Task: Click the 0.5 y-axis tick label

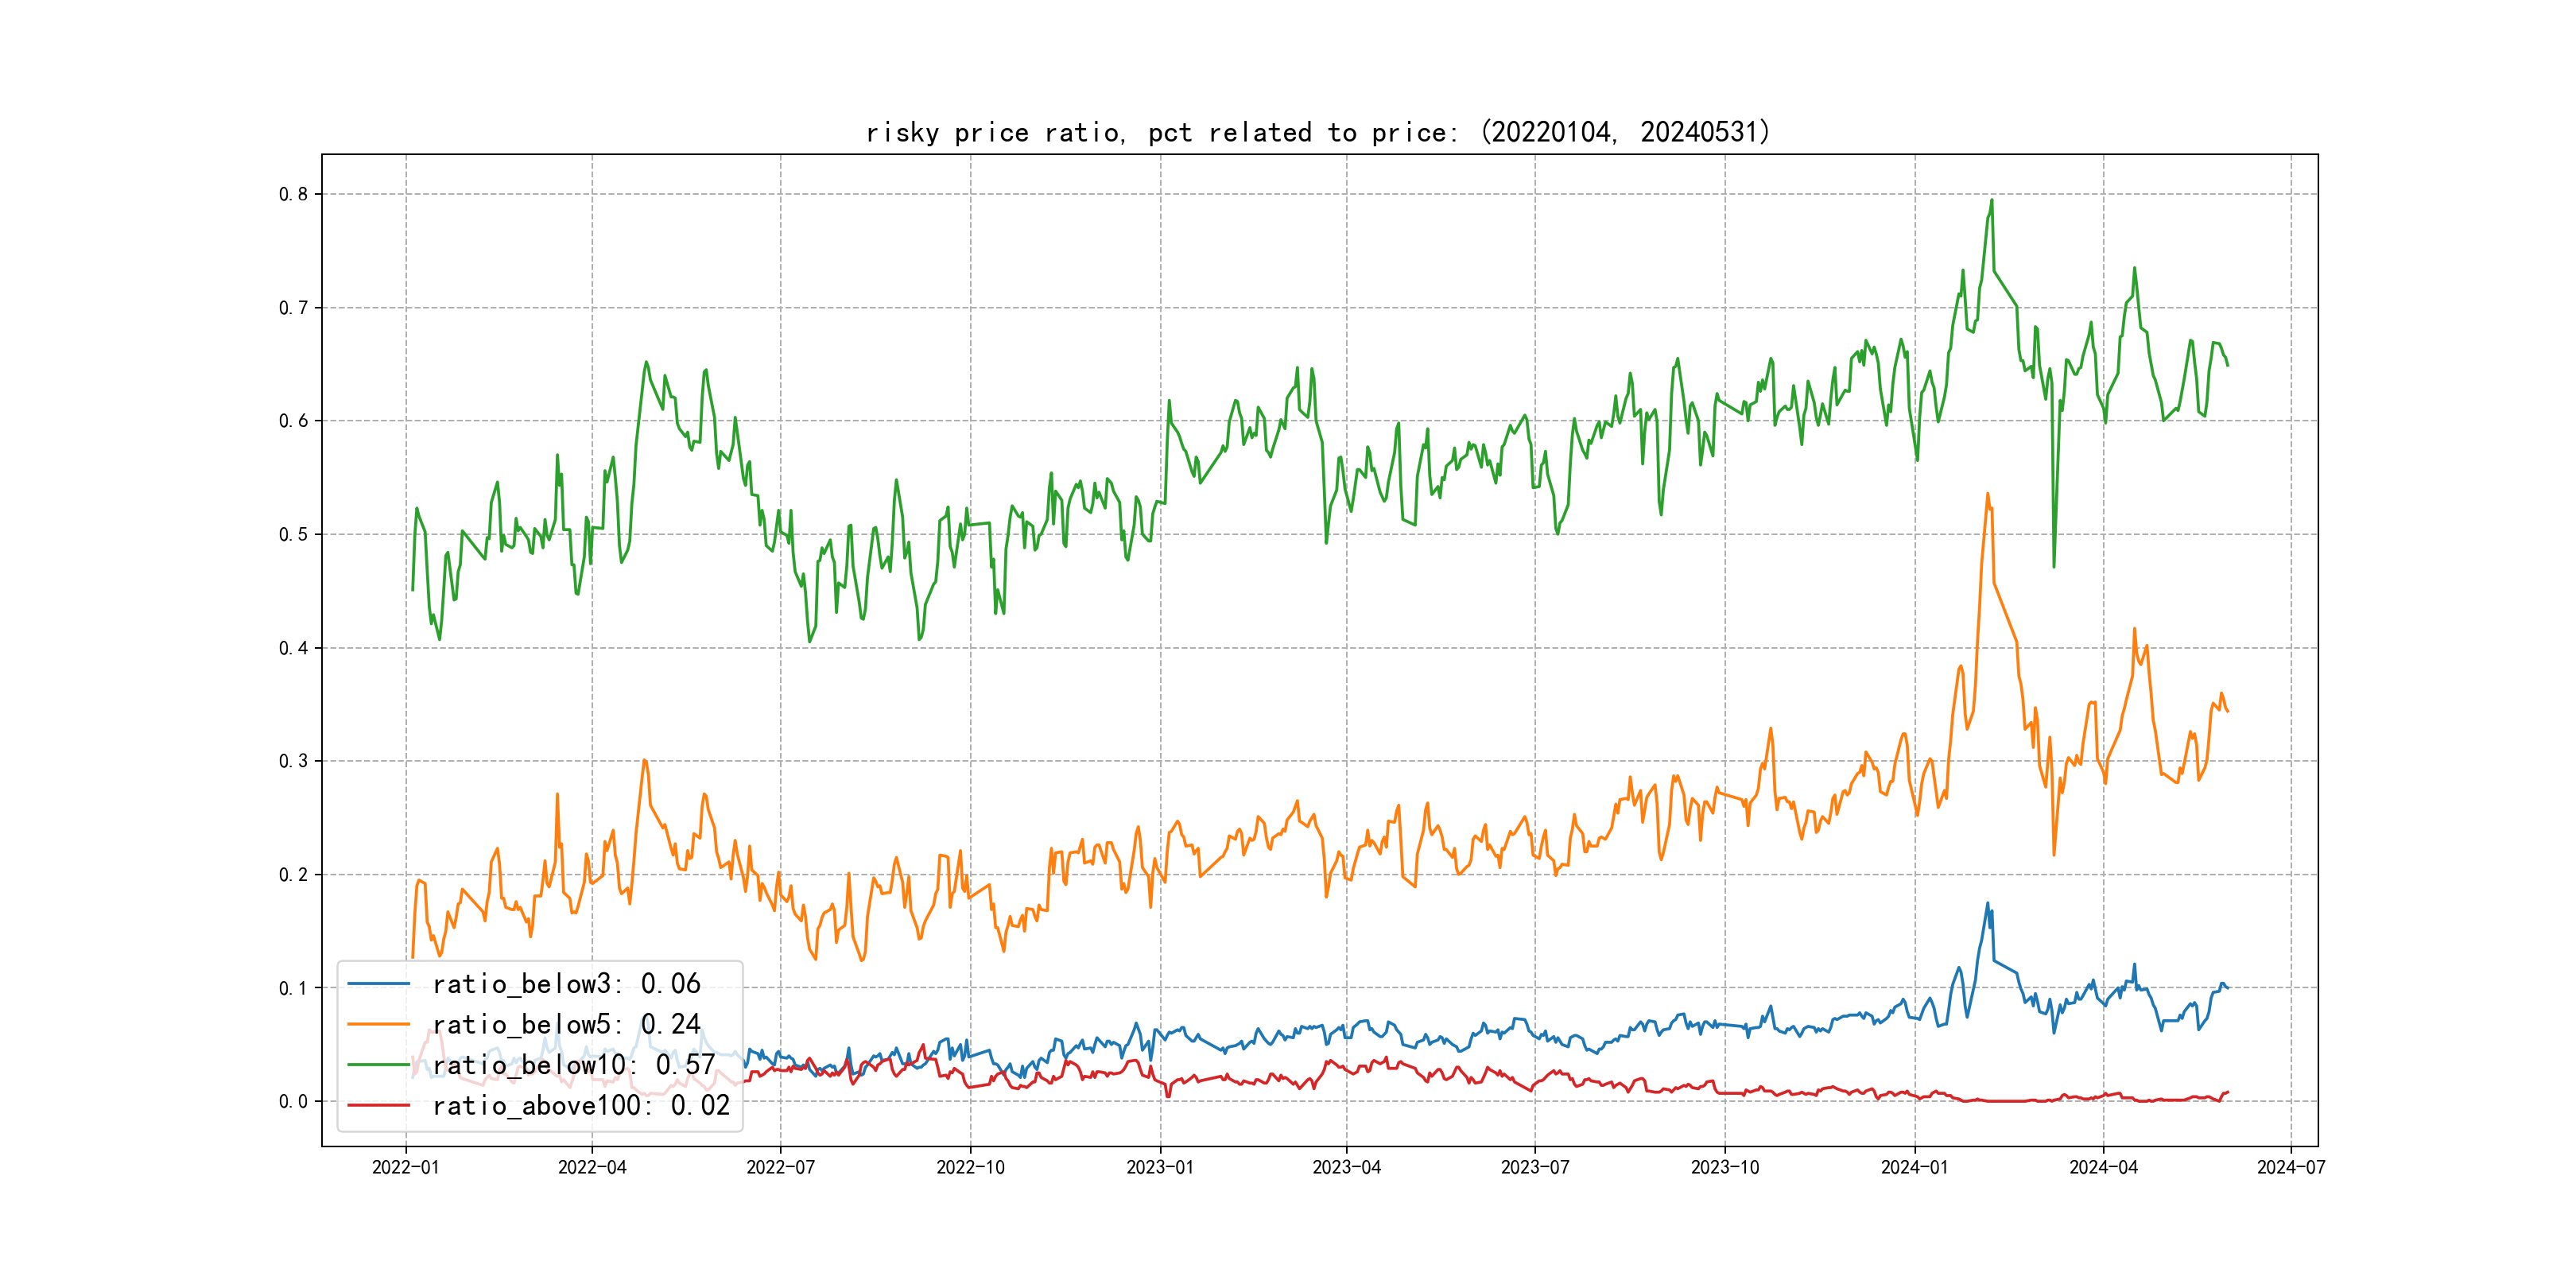Action: [x=293, y=534]
